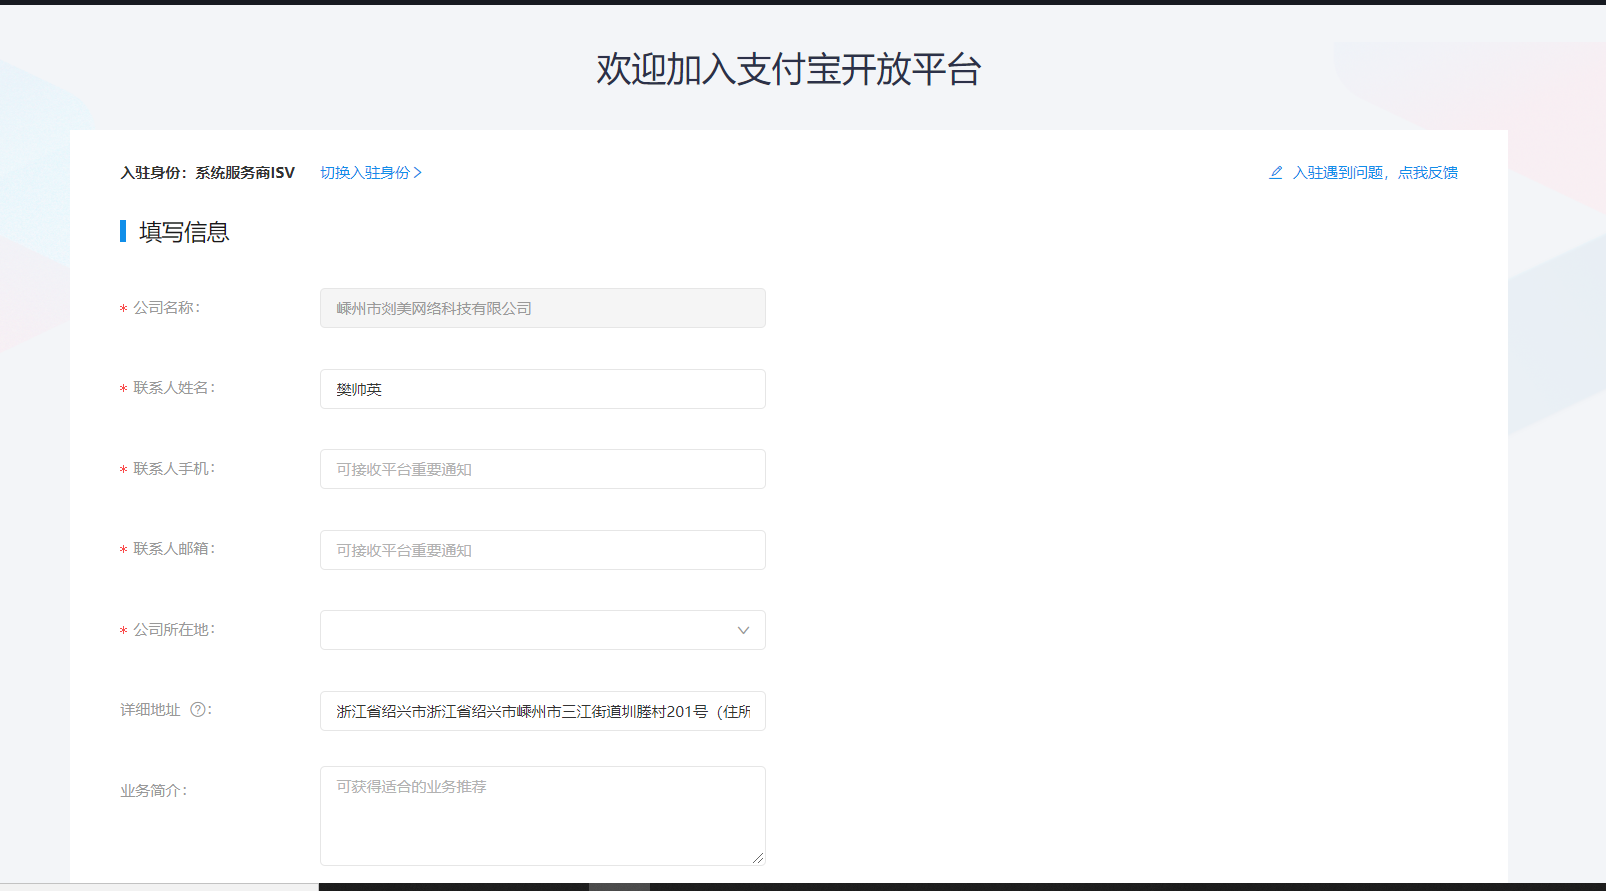
Task: Click the 入驻身份 系统服务商ISV text
Action: coord(208,173)
